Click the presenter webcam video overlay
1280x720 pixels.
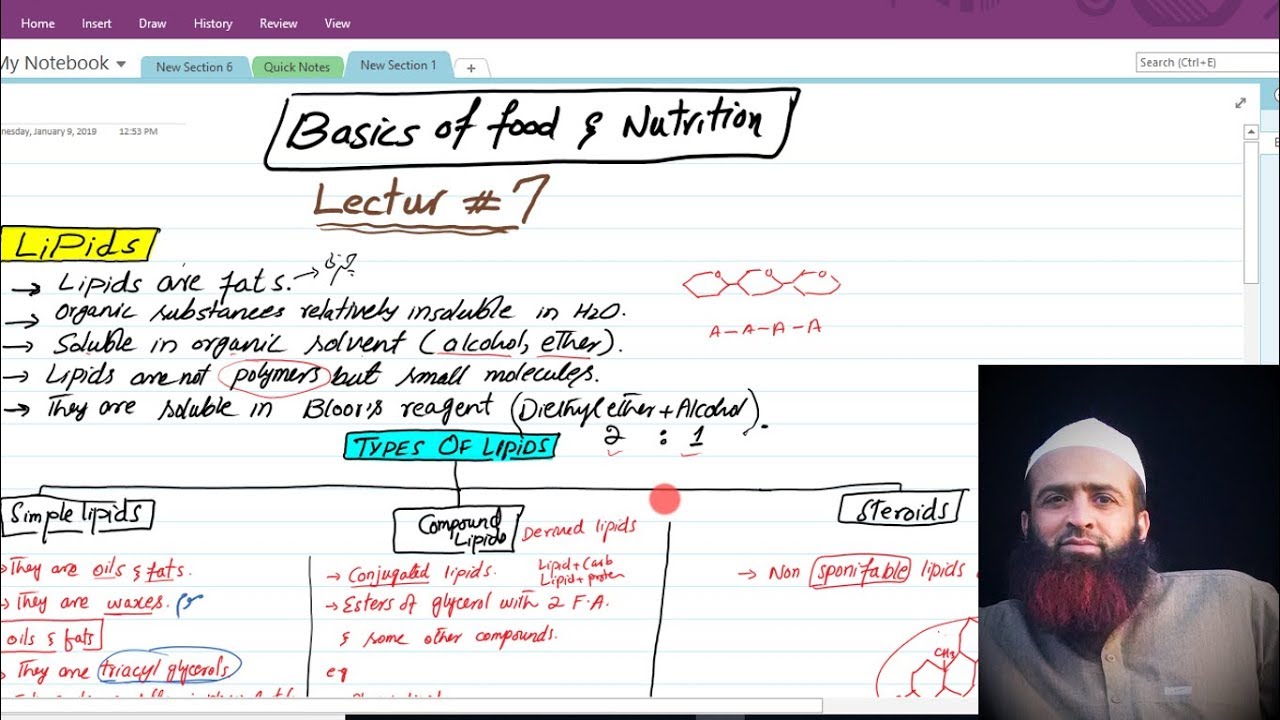[1129, 540]
